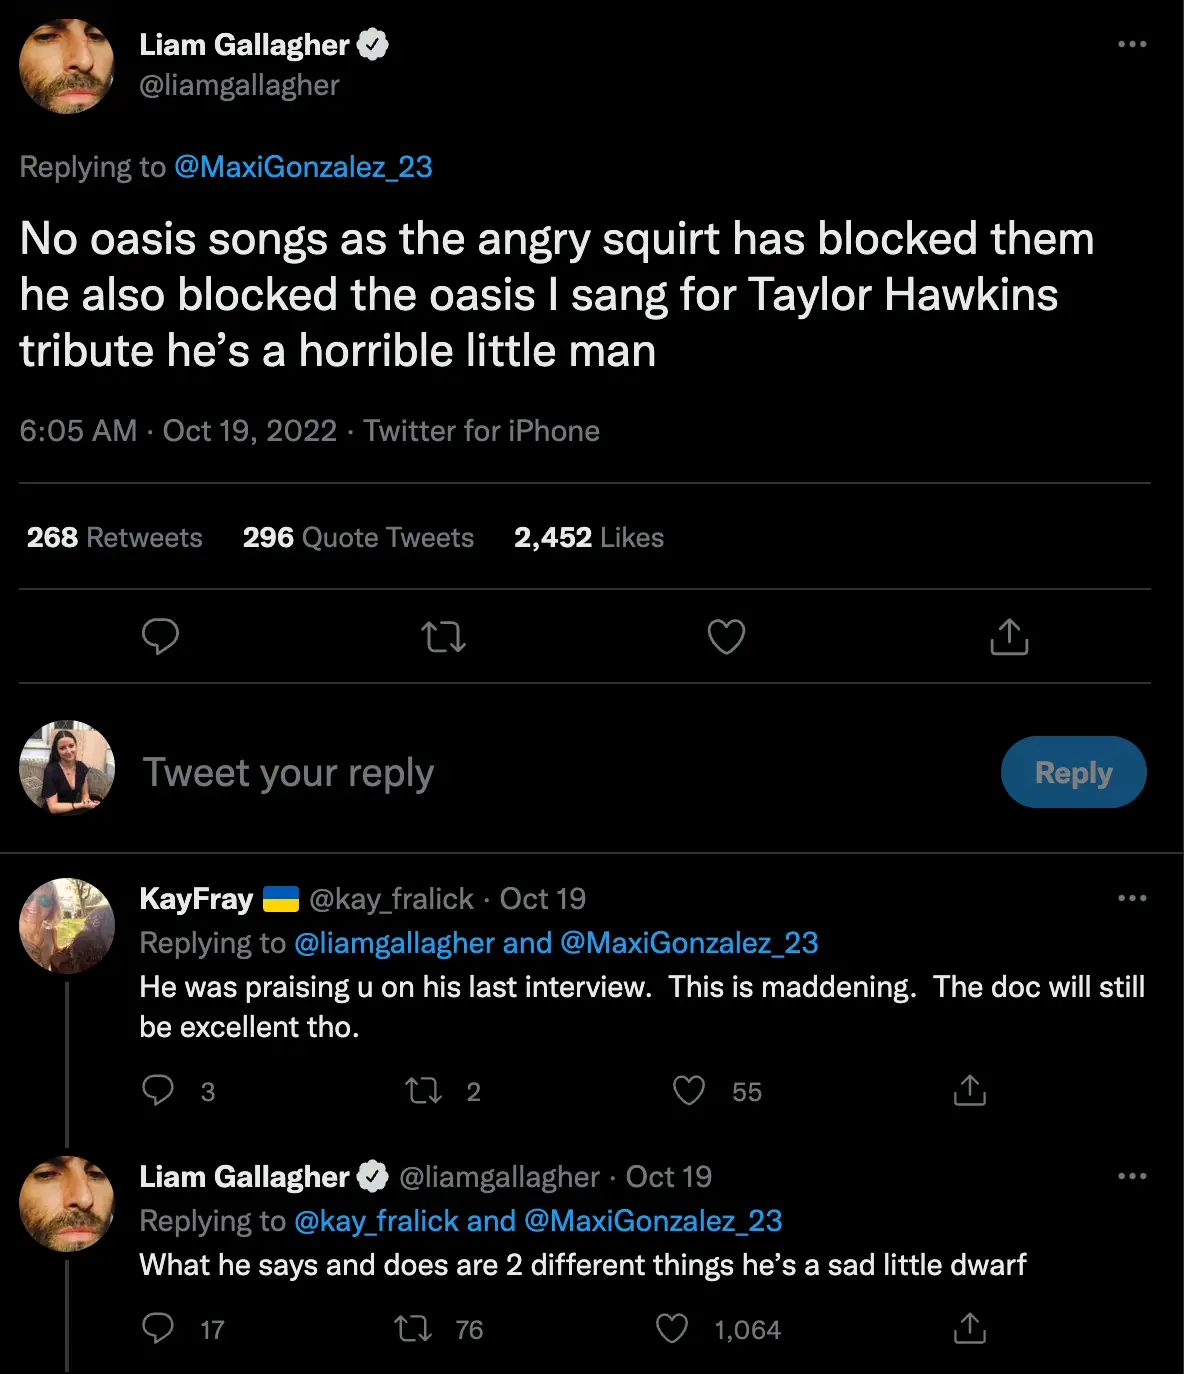Open more options on KayFray's reply
The image size is (1184, 1374).
1132,898
